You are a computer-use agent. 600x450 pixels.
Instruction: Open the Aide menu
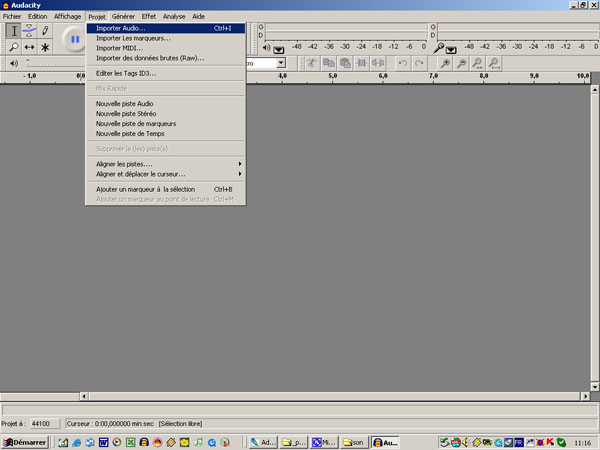[x=198, y=16]
